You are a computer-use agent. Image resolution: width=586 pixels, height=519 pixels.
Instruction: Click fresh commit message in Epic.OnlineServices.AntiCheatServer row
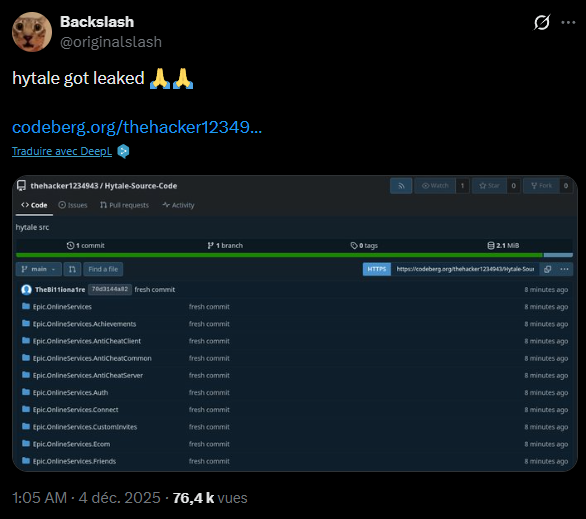tap(209, 376)
